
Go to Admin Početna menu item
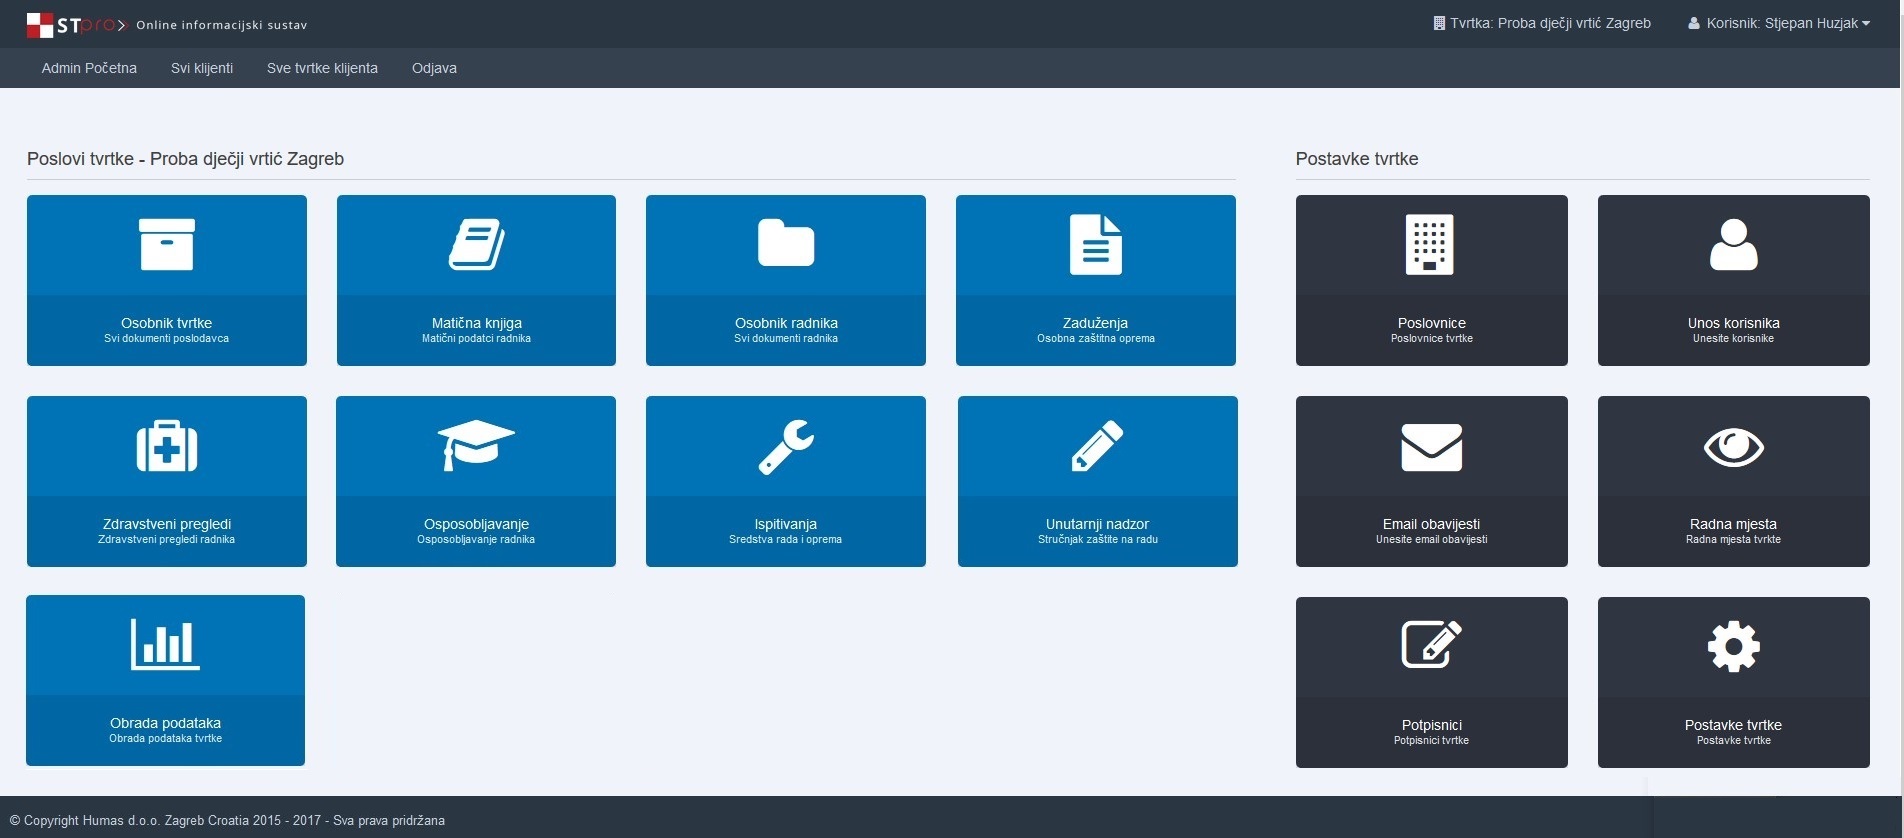(89, 68)
